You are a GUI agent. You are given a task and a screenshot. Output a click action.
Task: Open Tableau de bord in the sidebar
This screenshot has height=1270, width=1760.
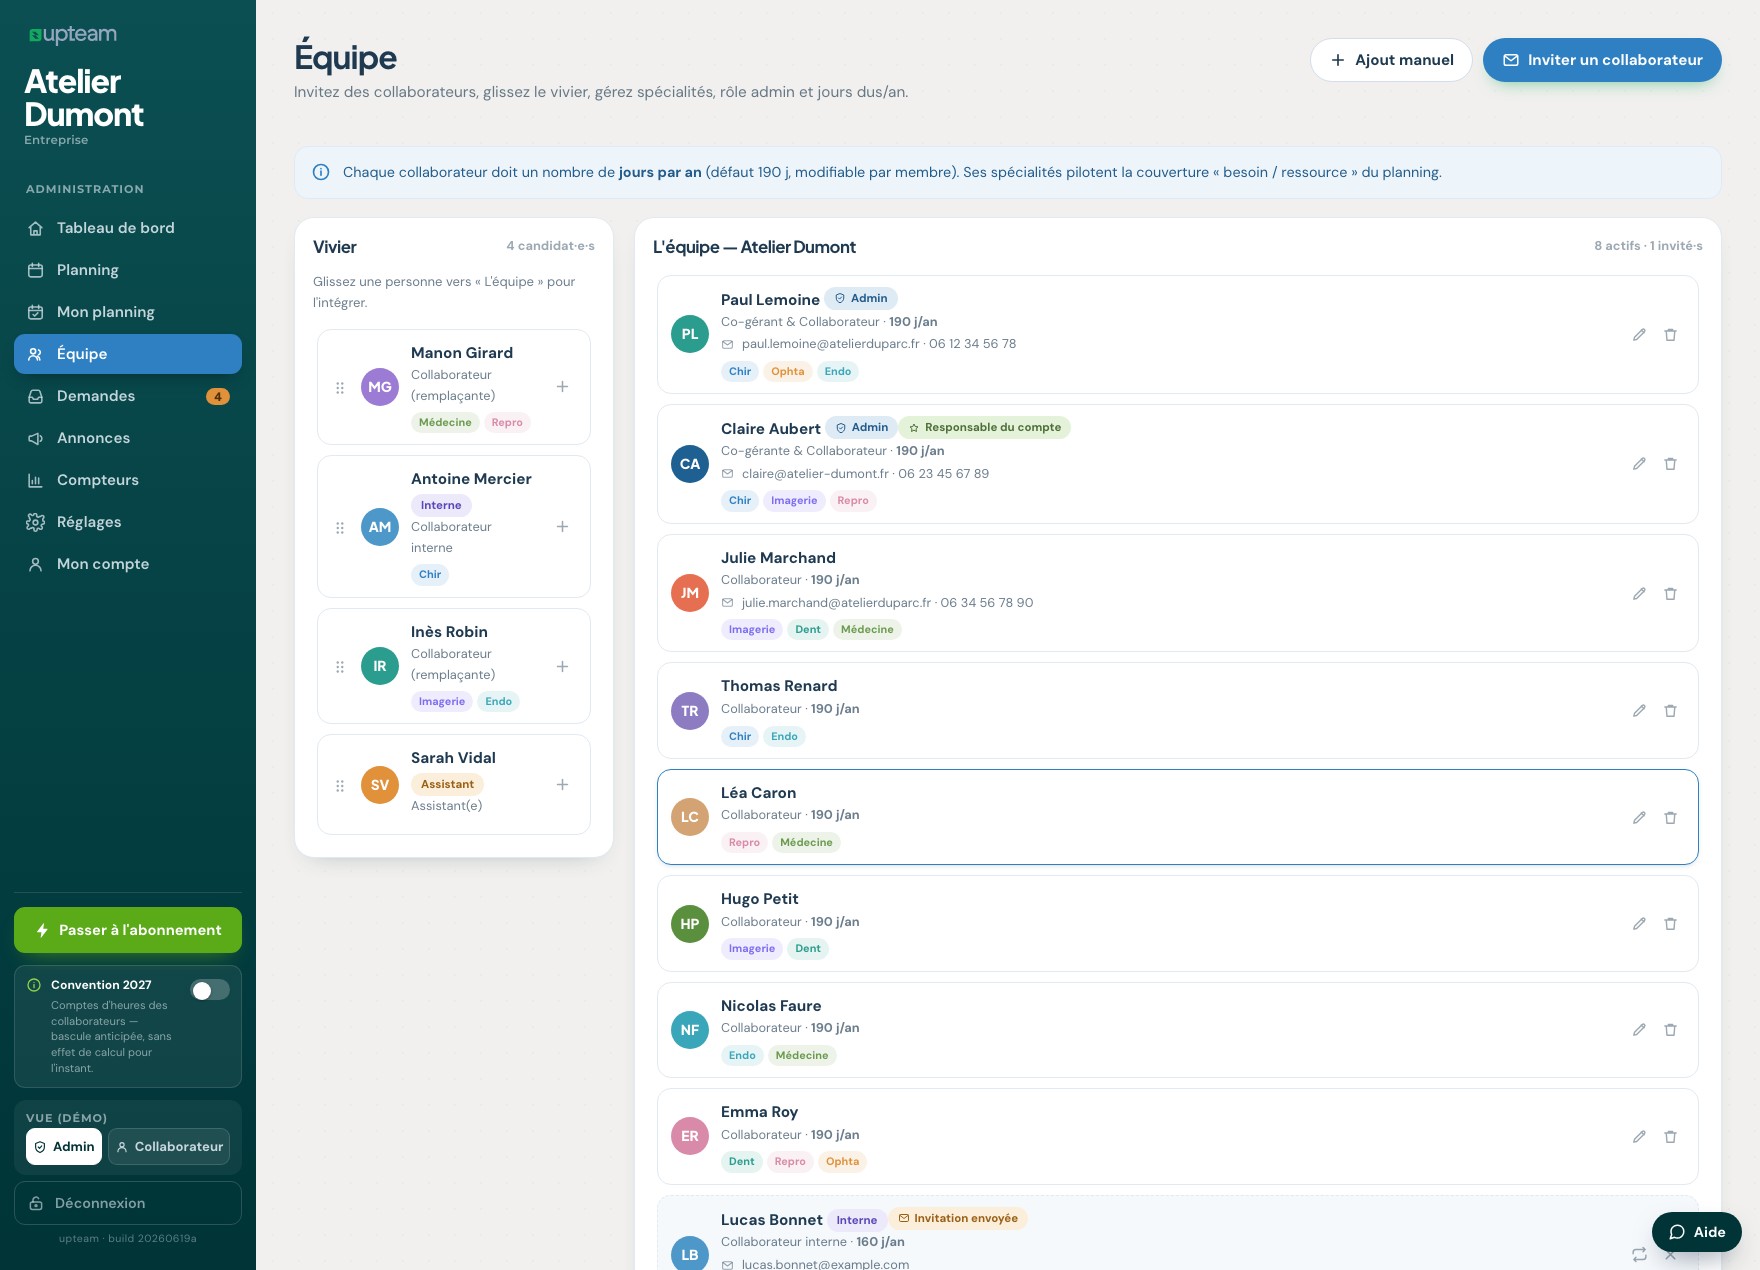128,228
